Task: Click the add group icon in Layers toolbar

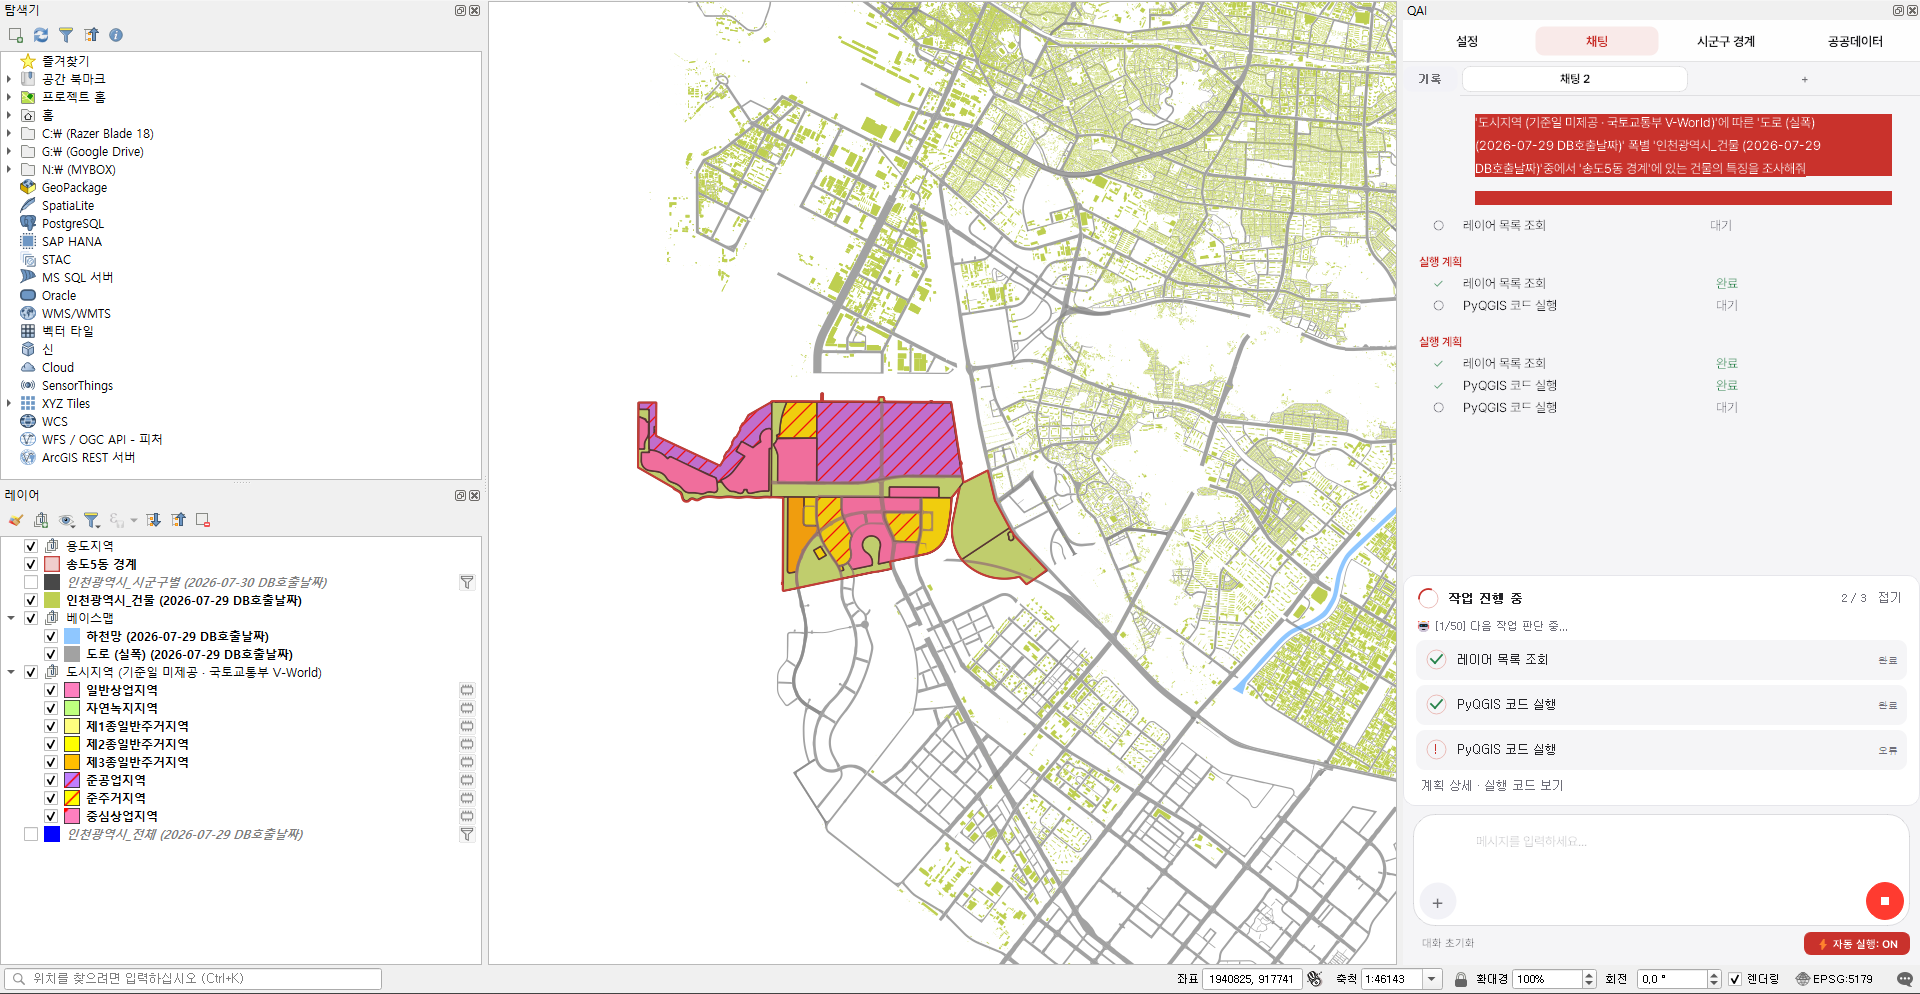Action: tap(41, 520)
